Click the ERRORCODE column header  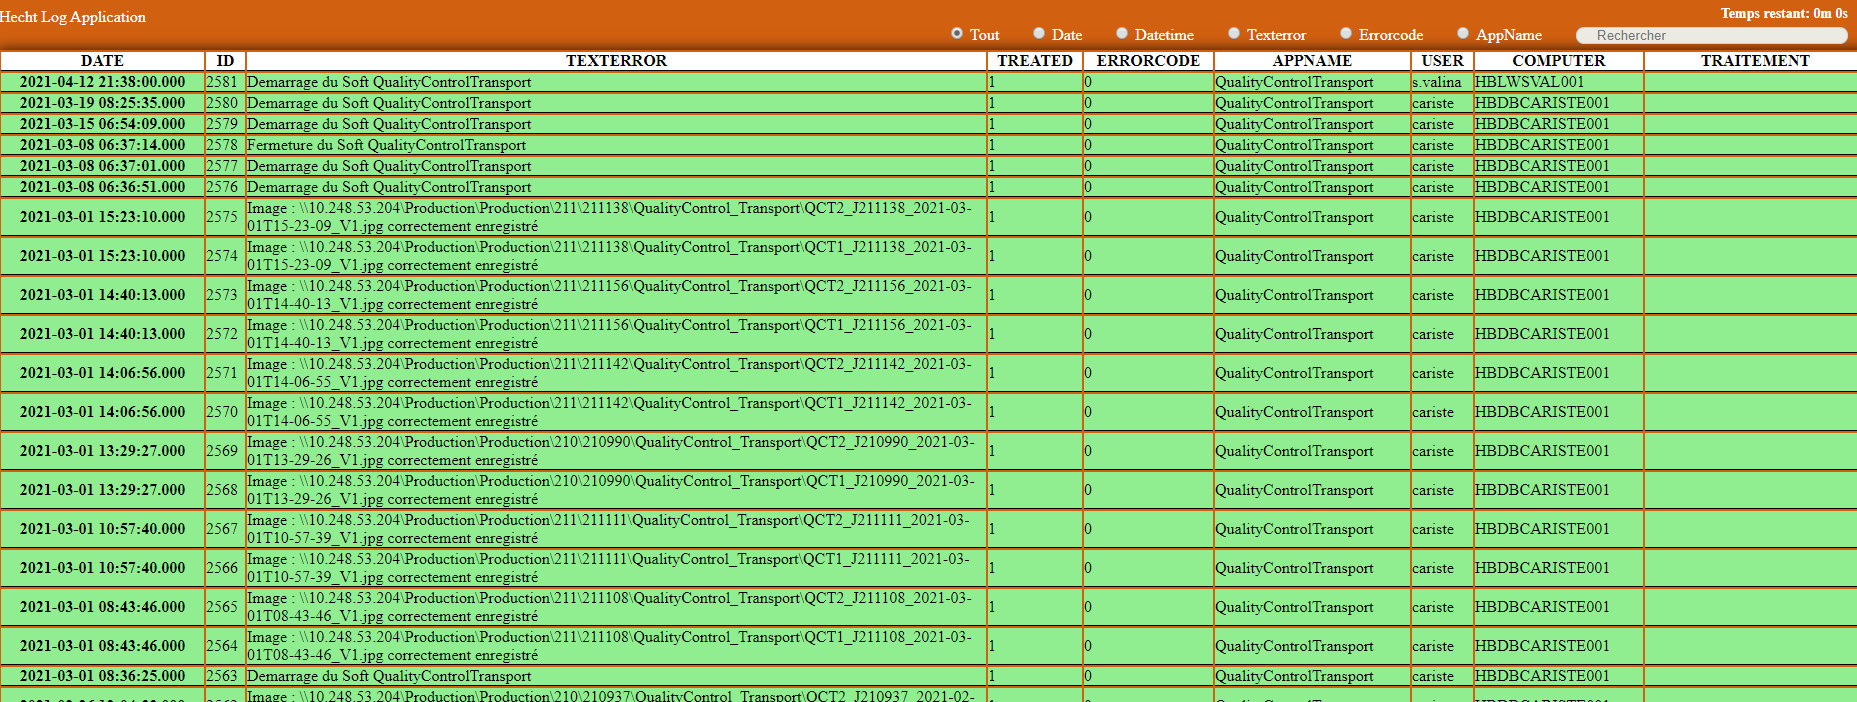[1148, 61]
